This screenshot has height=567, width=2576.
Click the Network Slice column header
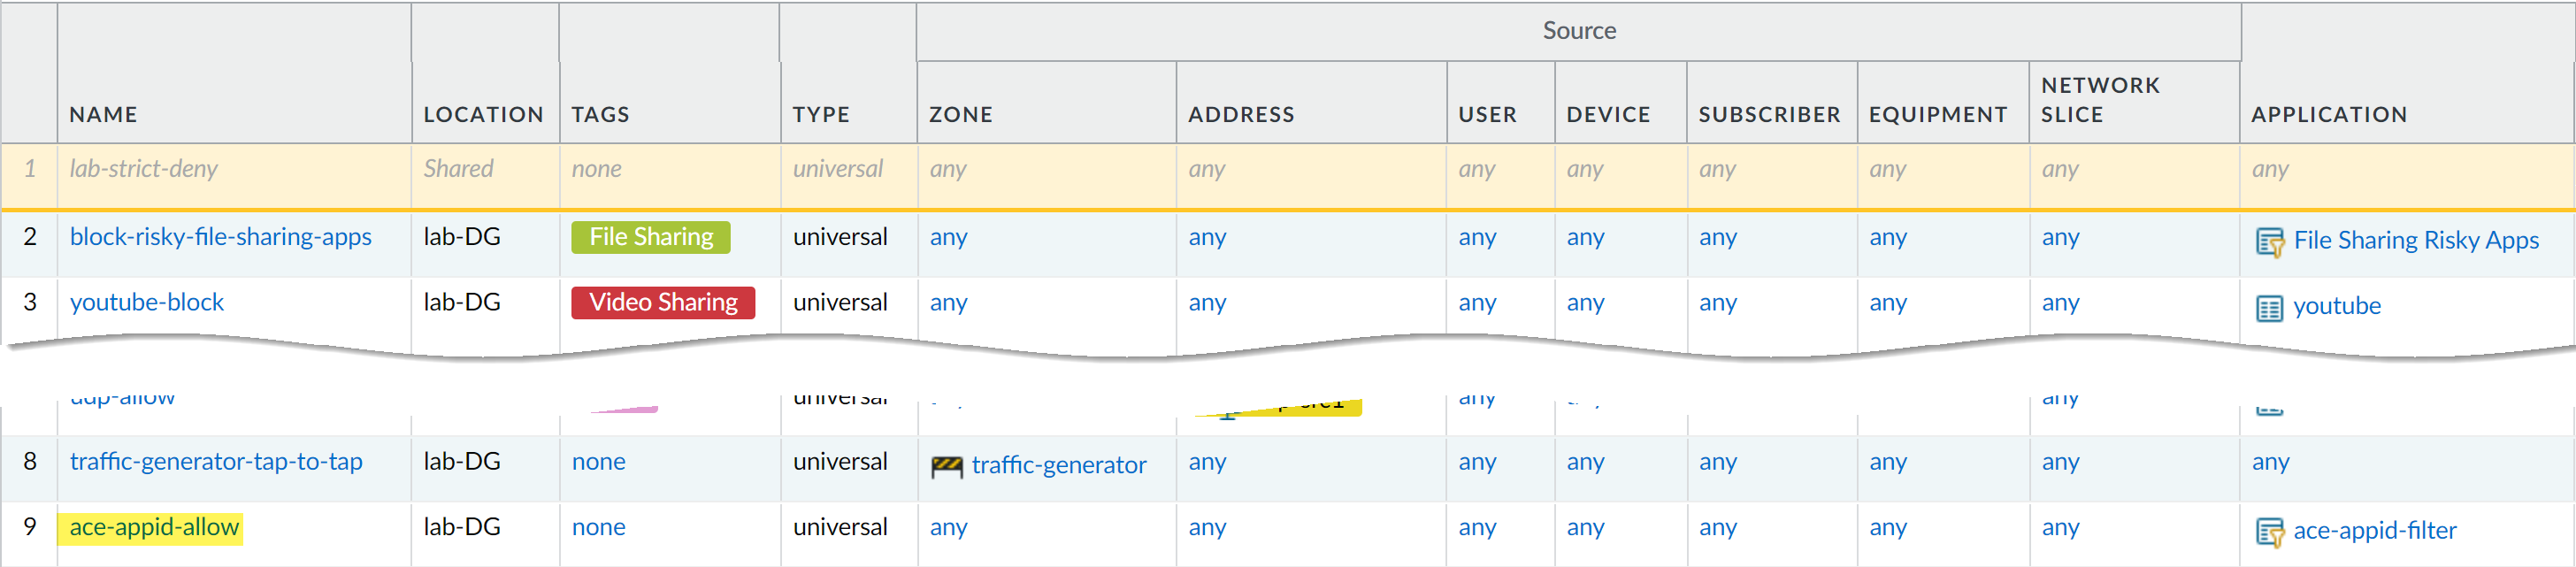click(x=2099, y=100)
